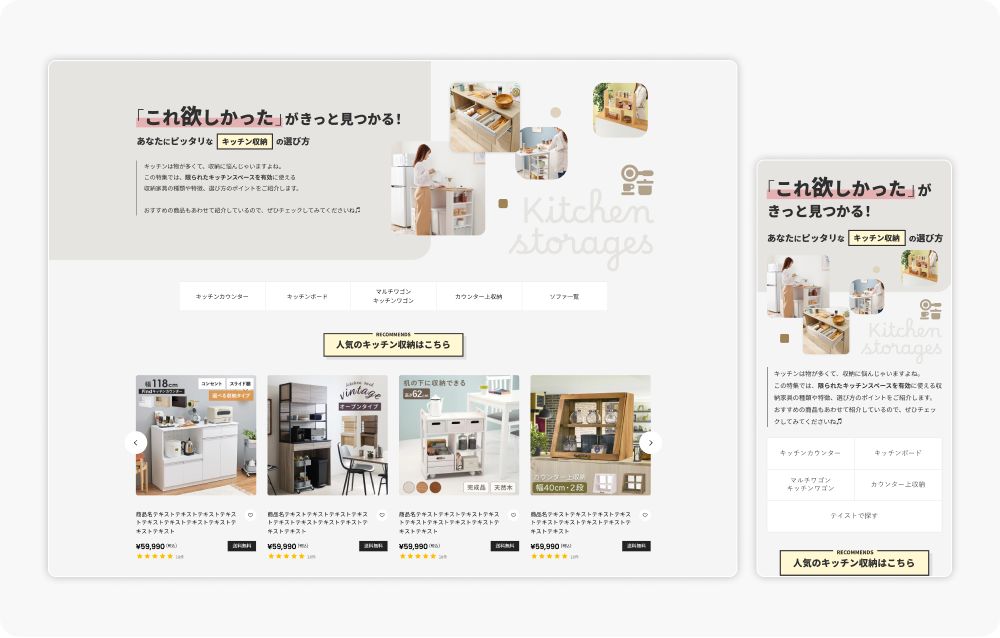Open the カウンター上収納 tab in the desktop navigation

pos(478,297)
